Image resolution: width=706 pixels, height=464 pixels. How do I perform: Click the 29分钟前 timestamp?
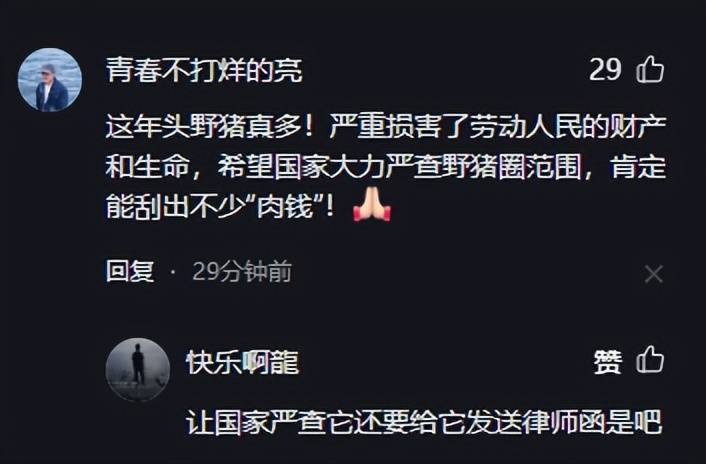tap(242, 271)
